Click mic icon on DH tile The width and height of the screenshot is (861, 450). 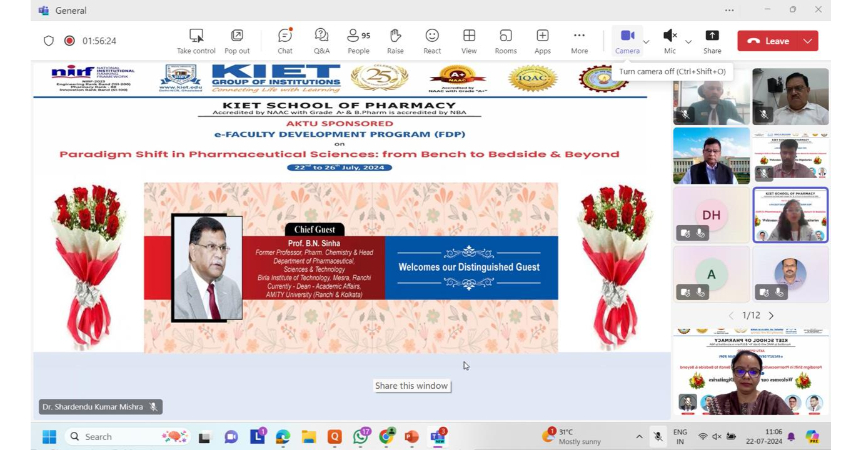click(701, 233)
